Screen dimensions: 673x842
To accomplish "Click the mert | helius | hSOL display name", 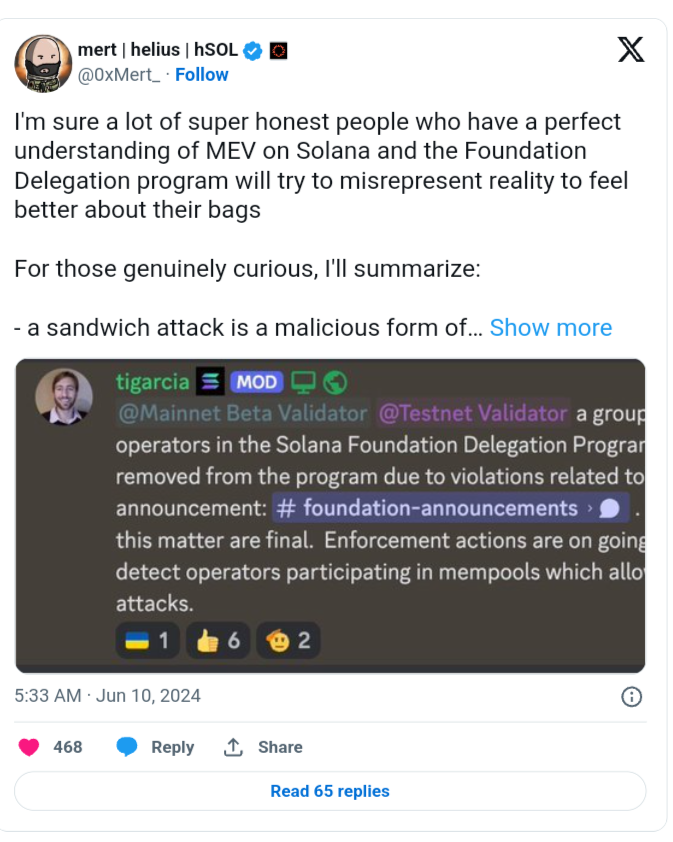I will [x=158, y=50].
